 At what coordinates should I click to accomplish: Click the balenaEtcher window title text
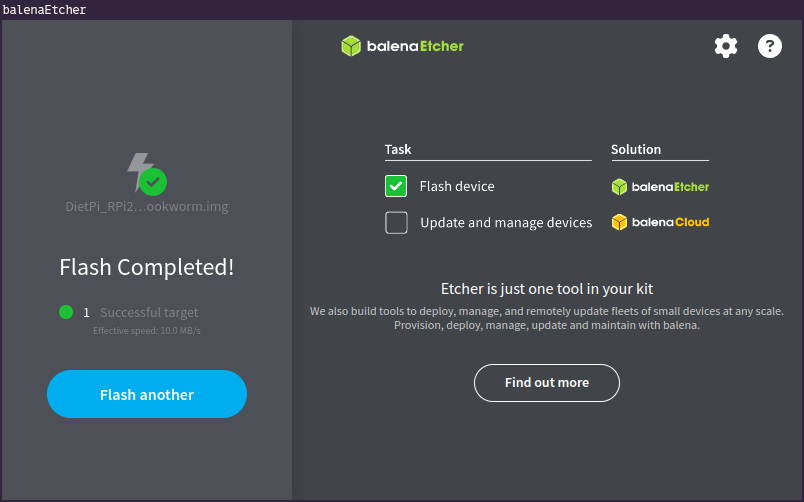coord(44,10)
